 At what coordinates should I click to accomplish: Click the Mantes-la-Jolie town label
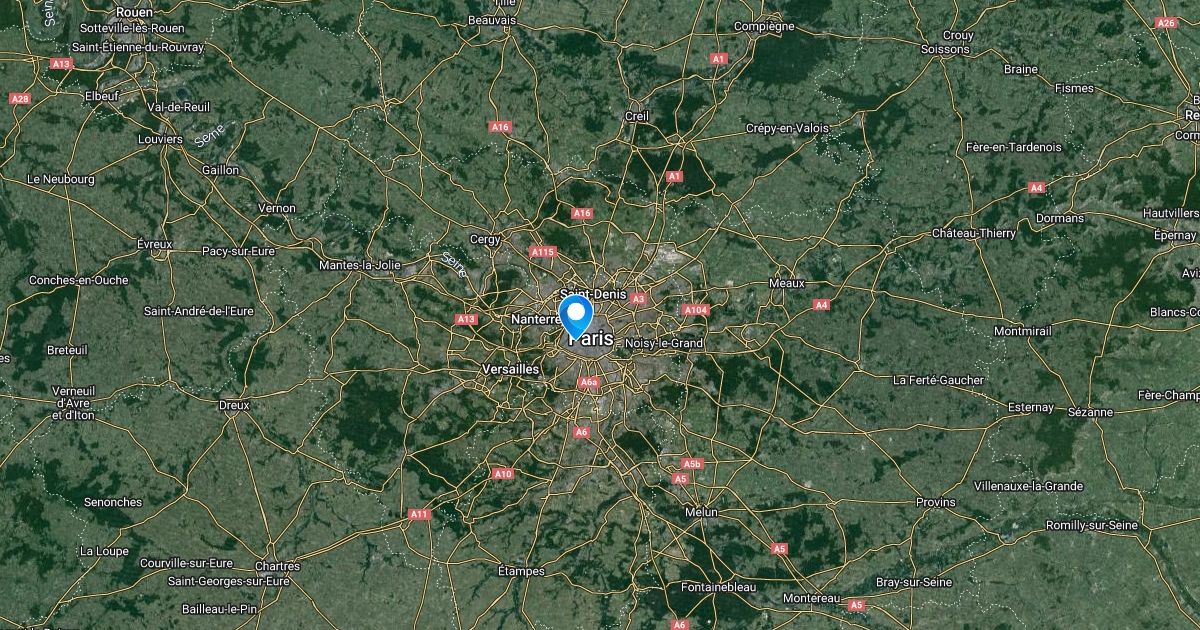360,265
